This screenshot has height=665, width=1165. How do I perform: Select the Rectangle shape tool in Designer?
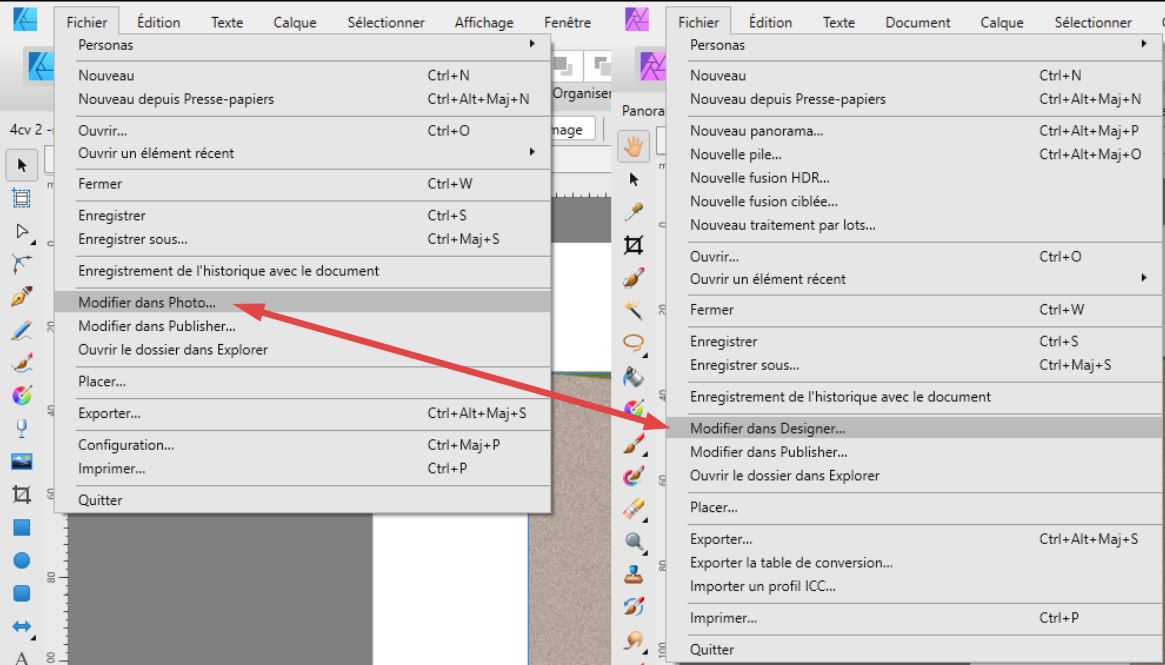point(22,528)
